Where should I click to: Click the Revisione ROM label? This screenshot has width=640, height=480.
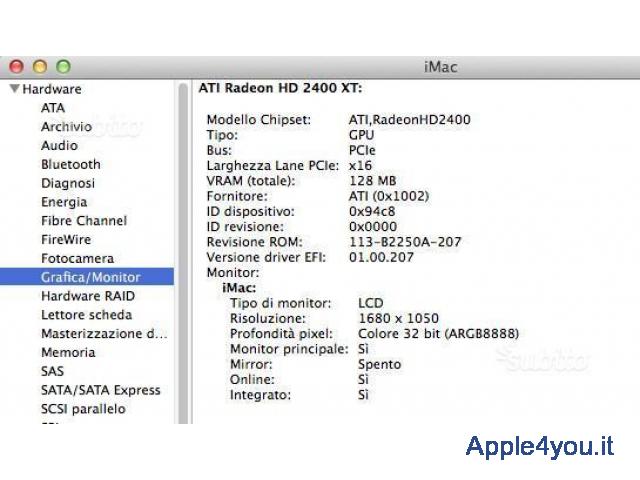[x=255, y=242]
